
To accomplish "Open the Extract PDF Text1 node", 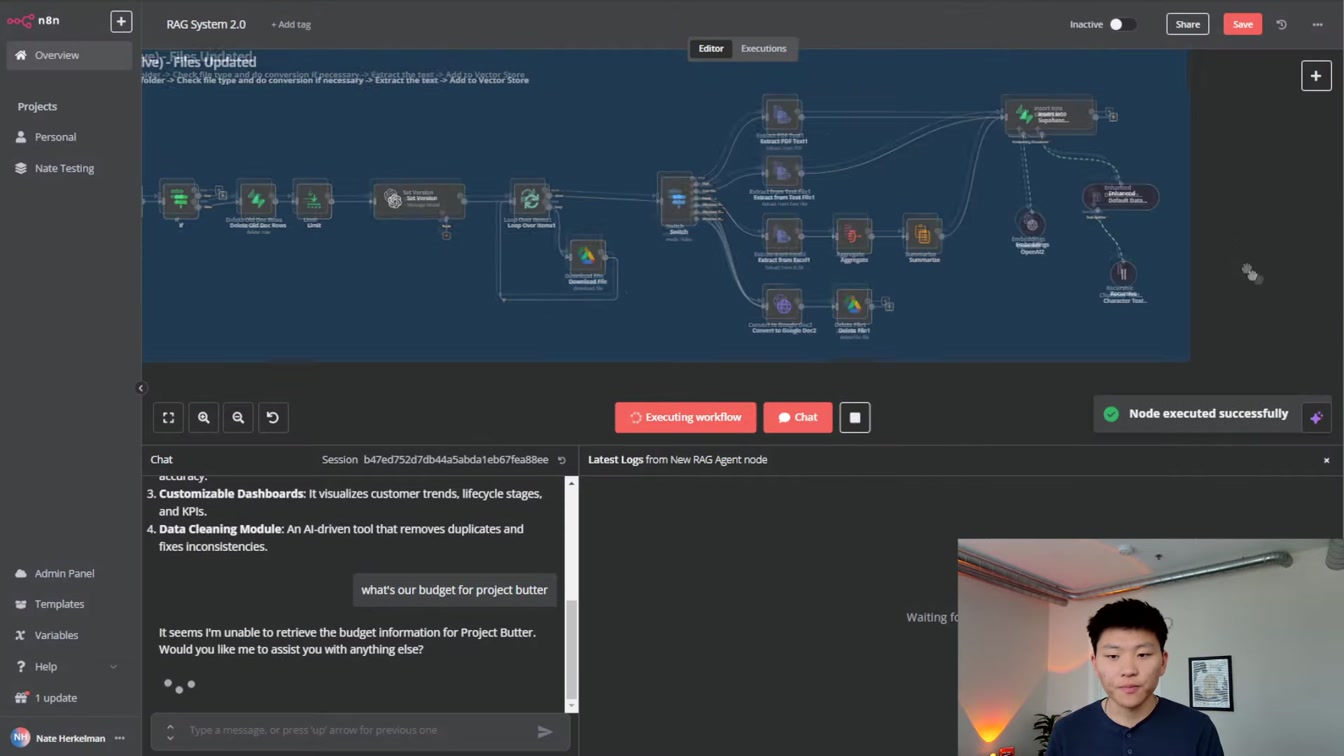I will coord(783,114).
